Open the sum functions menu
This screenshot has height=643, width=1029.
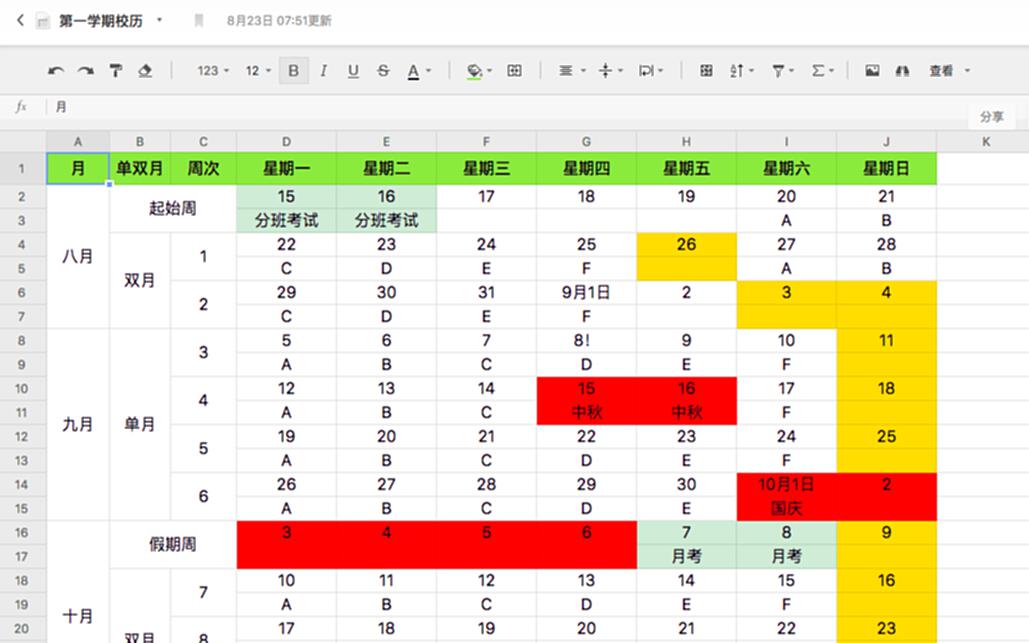point(822,71)
